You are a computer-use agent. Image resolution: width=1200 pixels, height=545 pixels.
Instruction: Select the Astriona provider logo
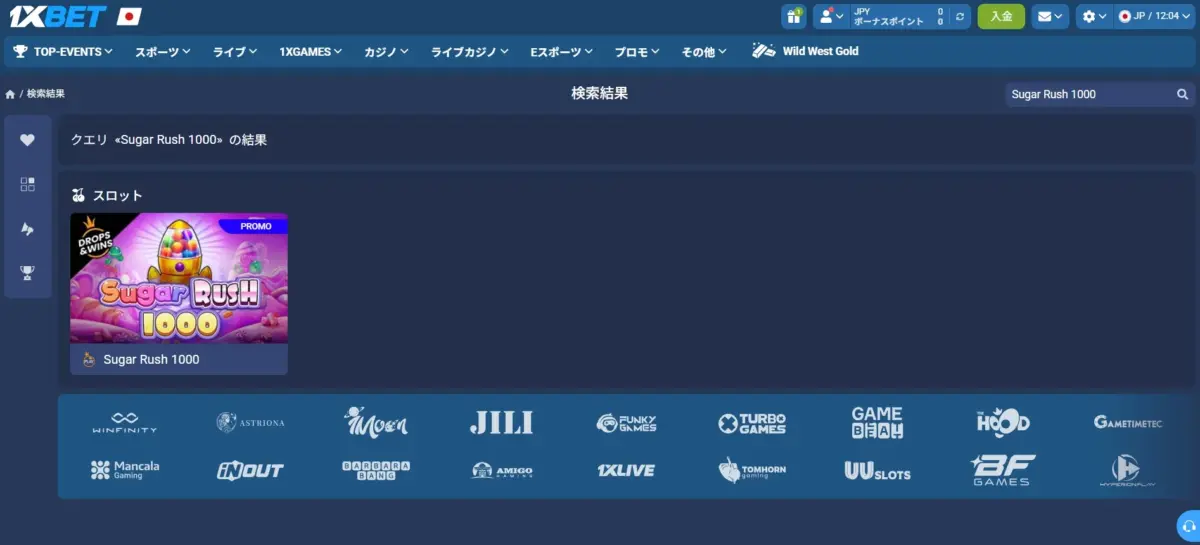pos(251,423)
